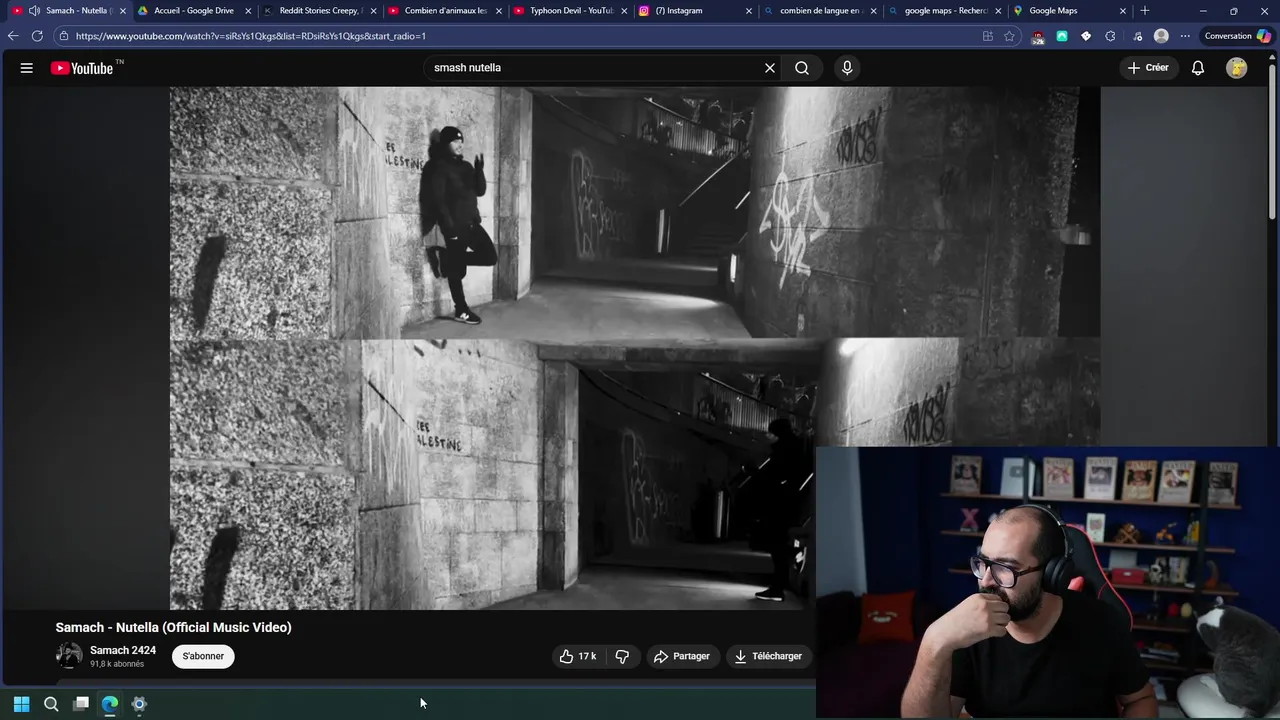Image resolution: width=1280 pixels, height=720 pixels.
Task: Open Microsoft Edge from the taskbar
Action: point(110,704)
